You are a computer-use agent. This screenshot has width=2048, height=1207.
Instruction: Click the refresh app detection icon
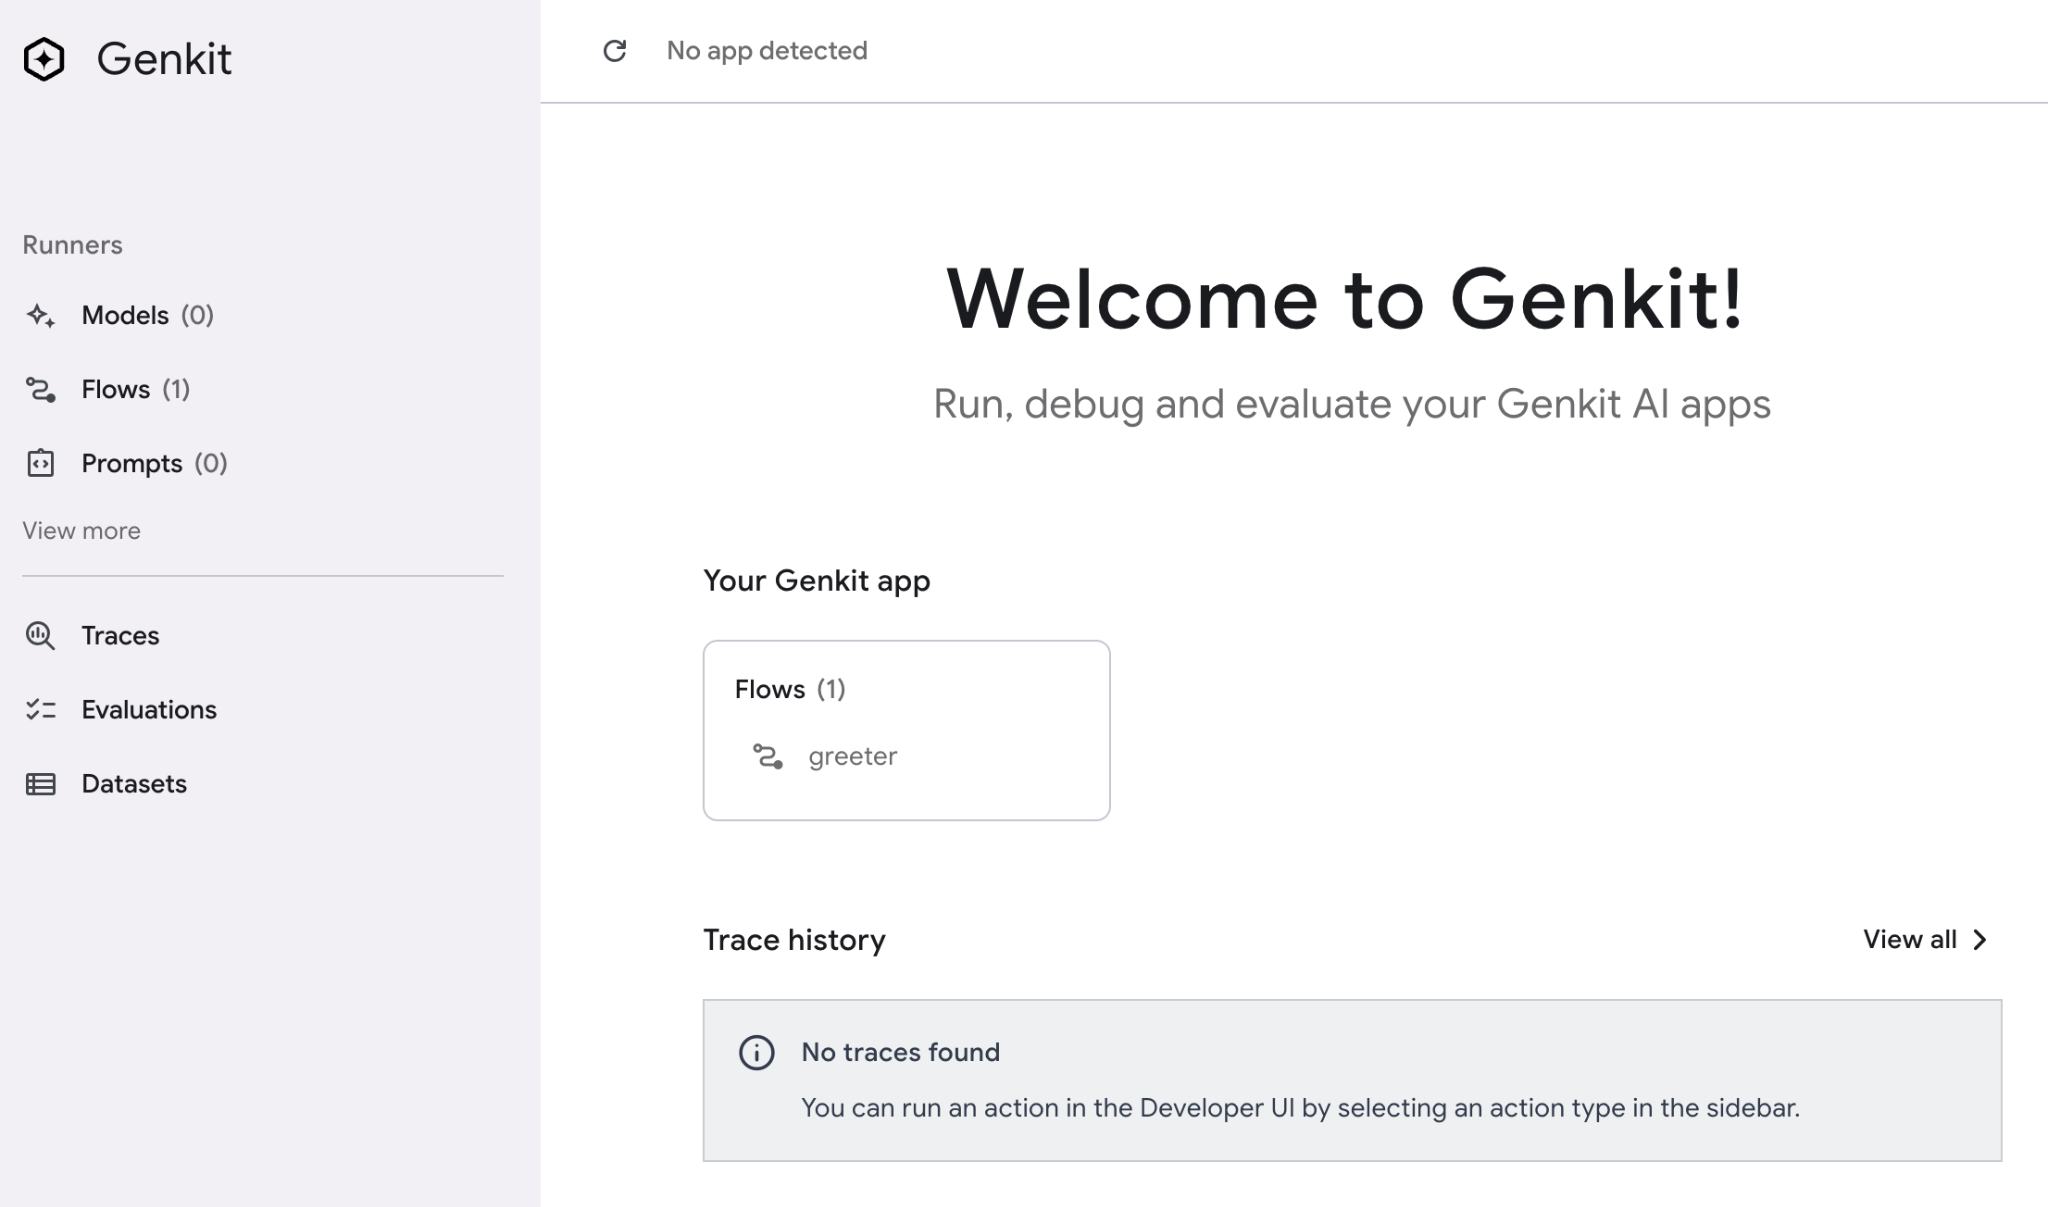(x=615, y=51)
